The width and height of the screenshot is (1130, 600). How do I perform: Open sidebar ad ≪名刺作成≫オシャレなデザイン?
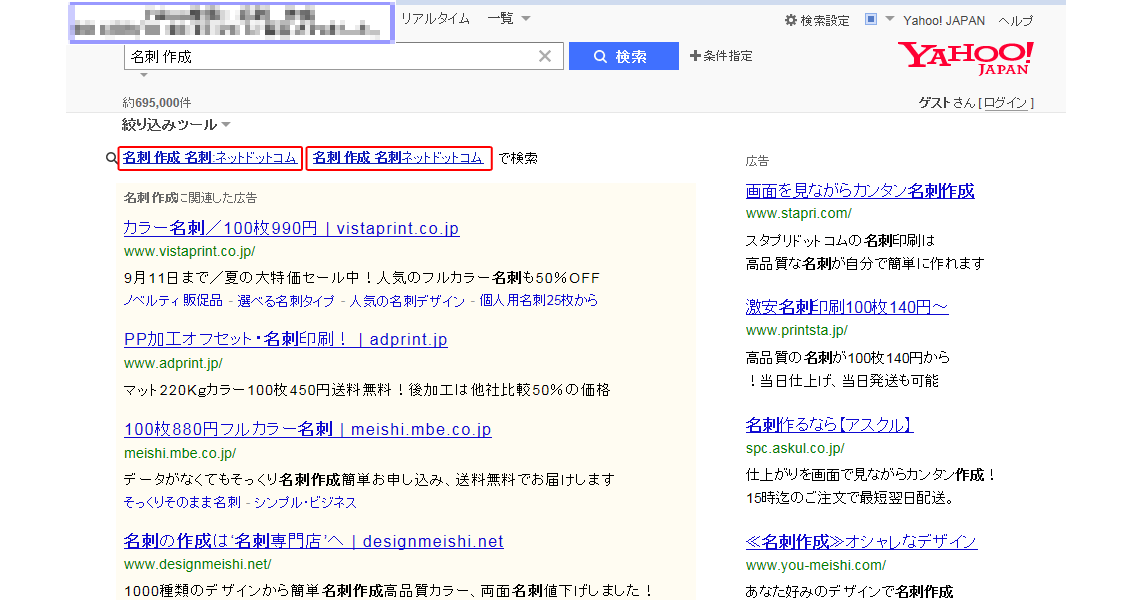point(861,541)
